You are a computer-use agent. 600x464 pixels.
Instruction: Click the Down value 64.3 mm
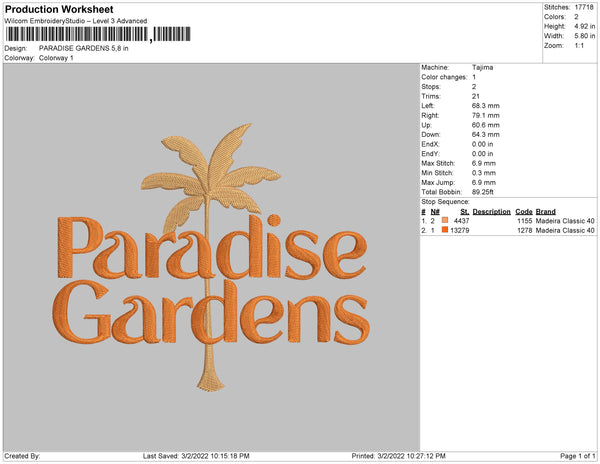point(486,135)
